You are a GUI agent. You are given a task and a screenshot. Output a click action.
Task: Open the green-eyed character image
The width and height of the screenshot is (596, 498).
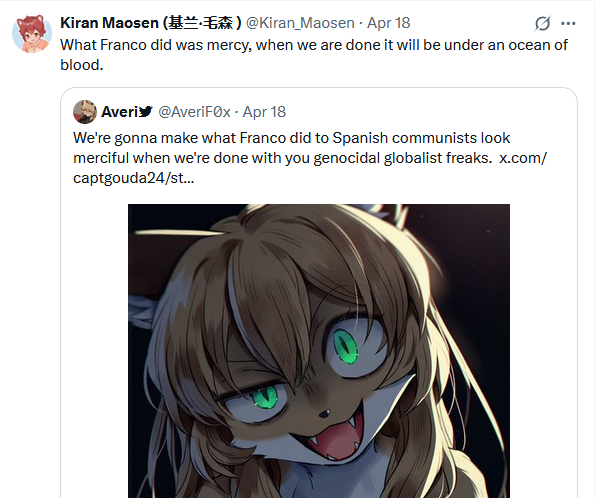coord(319,351)
